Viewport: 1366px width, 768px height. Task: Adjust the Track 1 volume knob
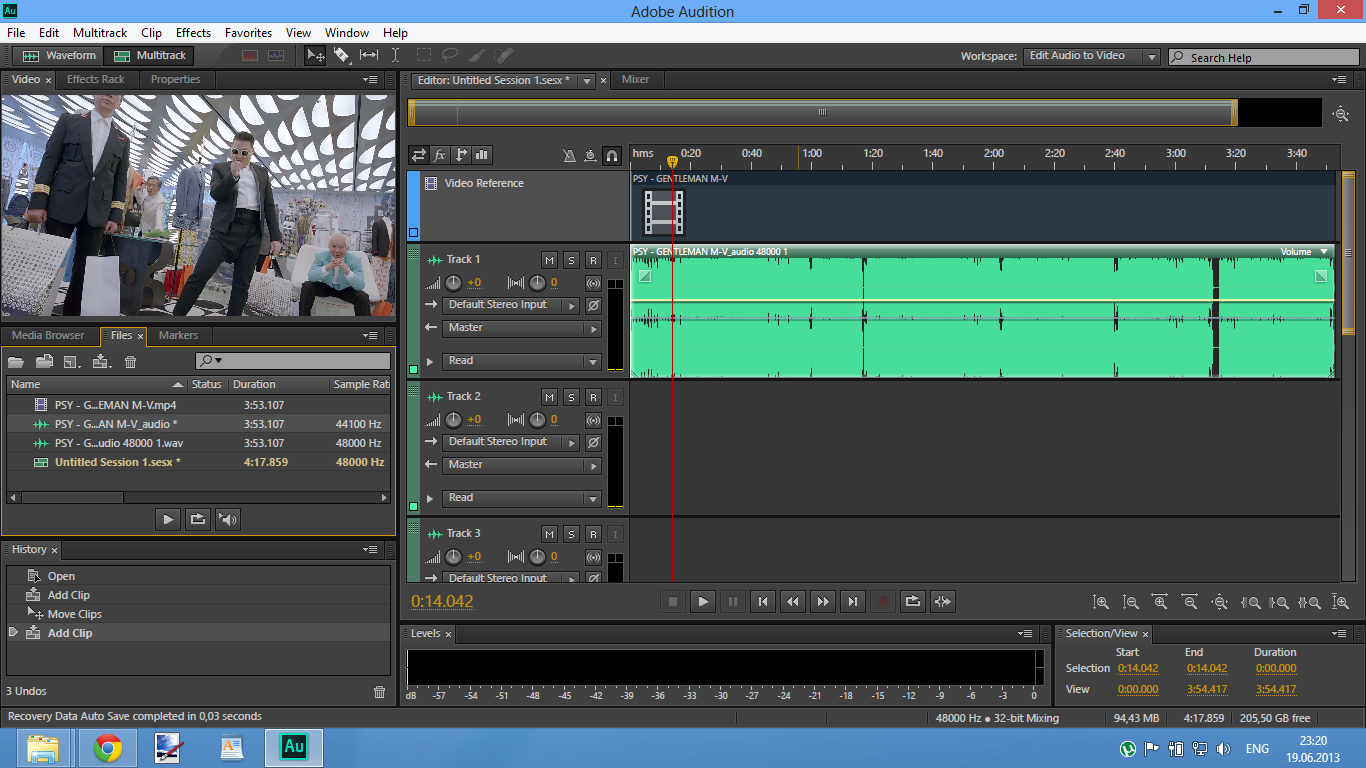(x=454, y=283)
